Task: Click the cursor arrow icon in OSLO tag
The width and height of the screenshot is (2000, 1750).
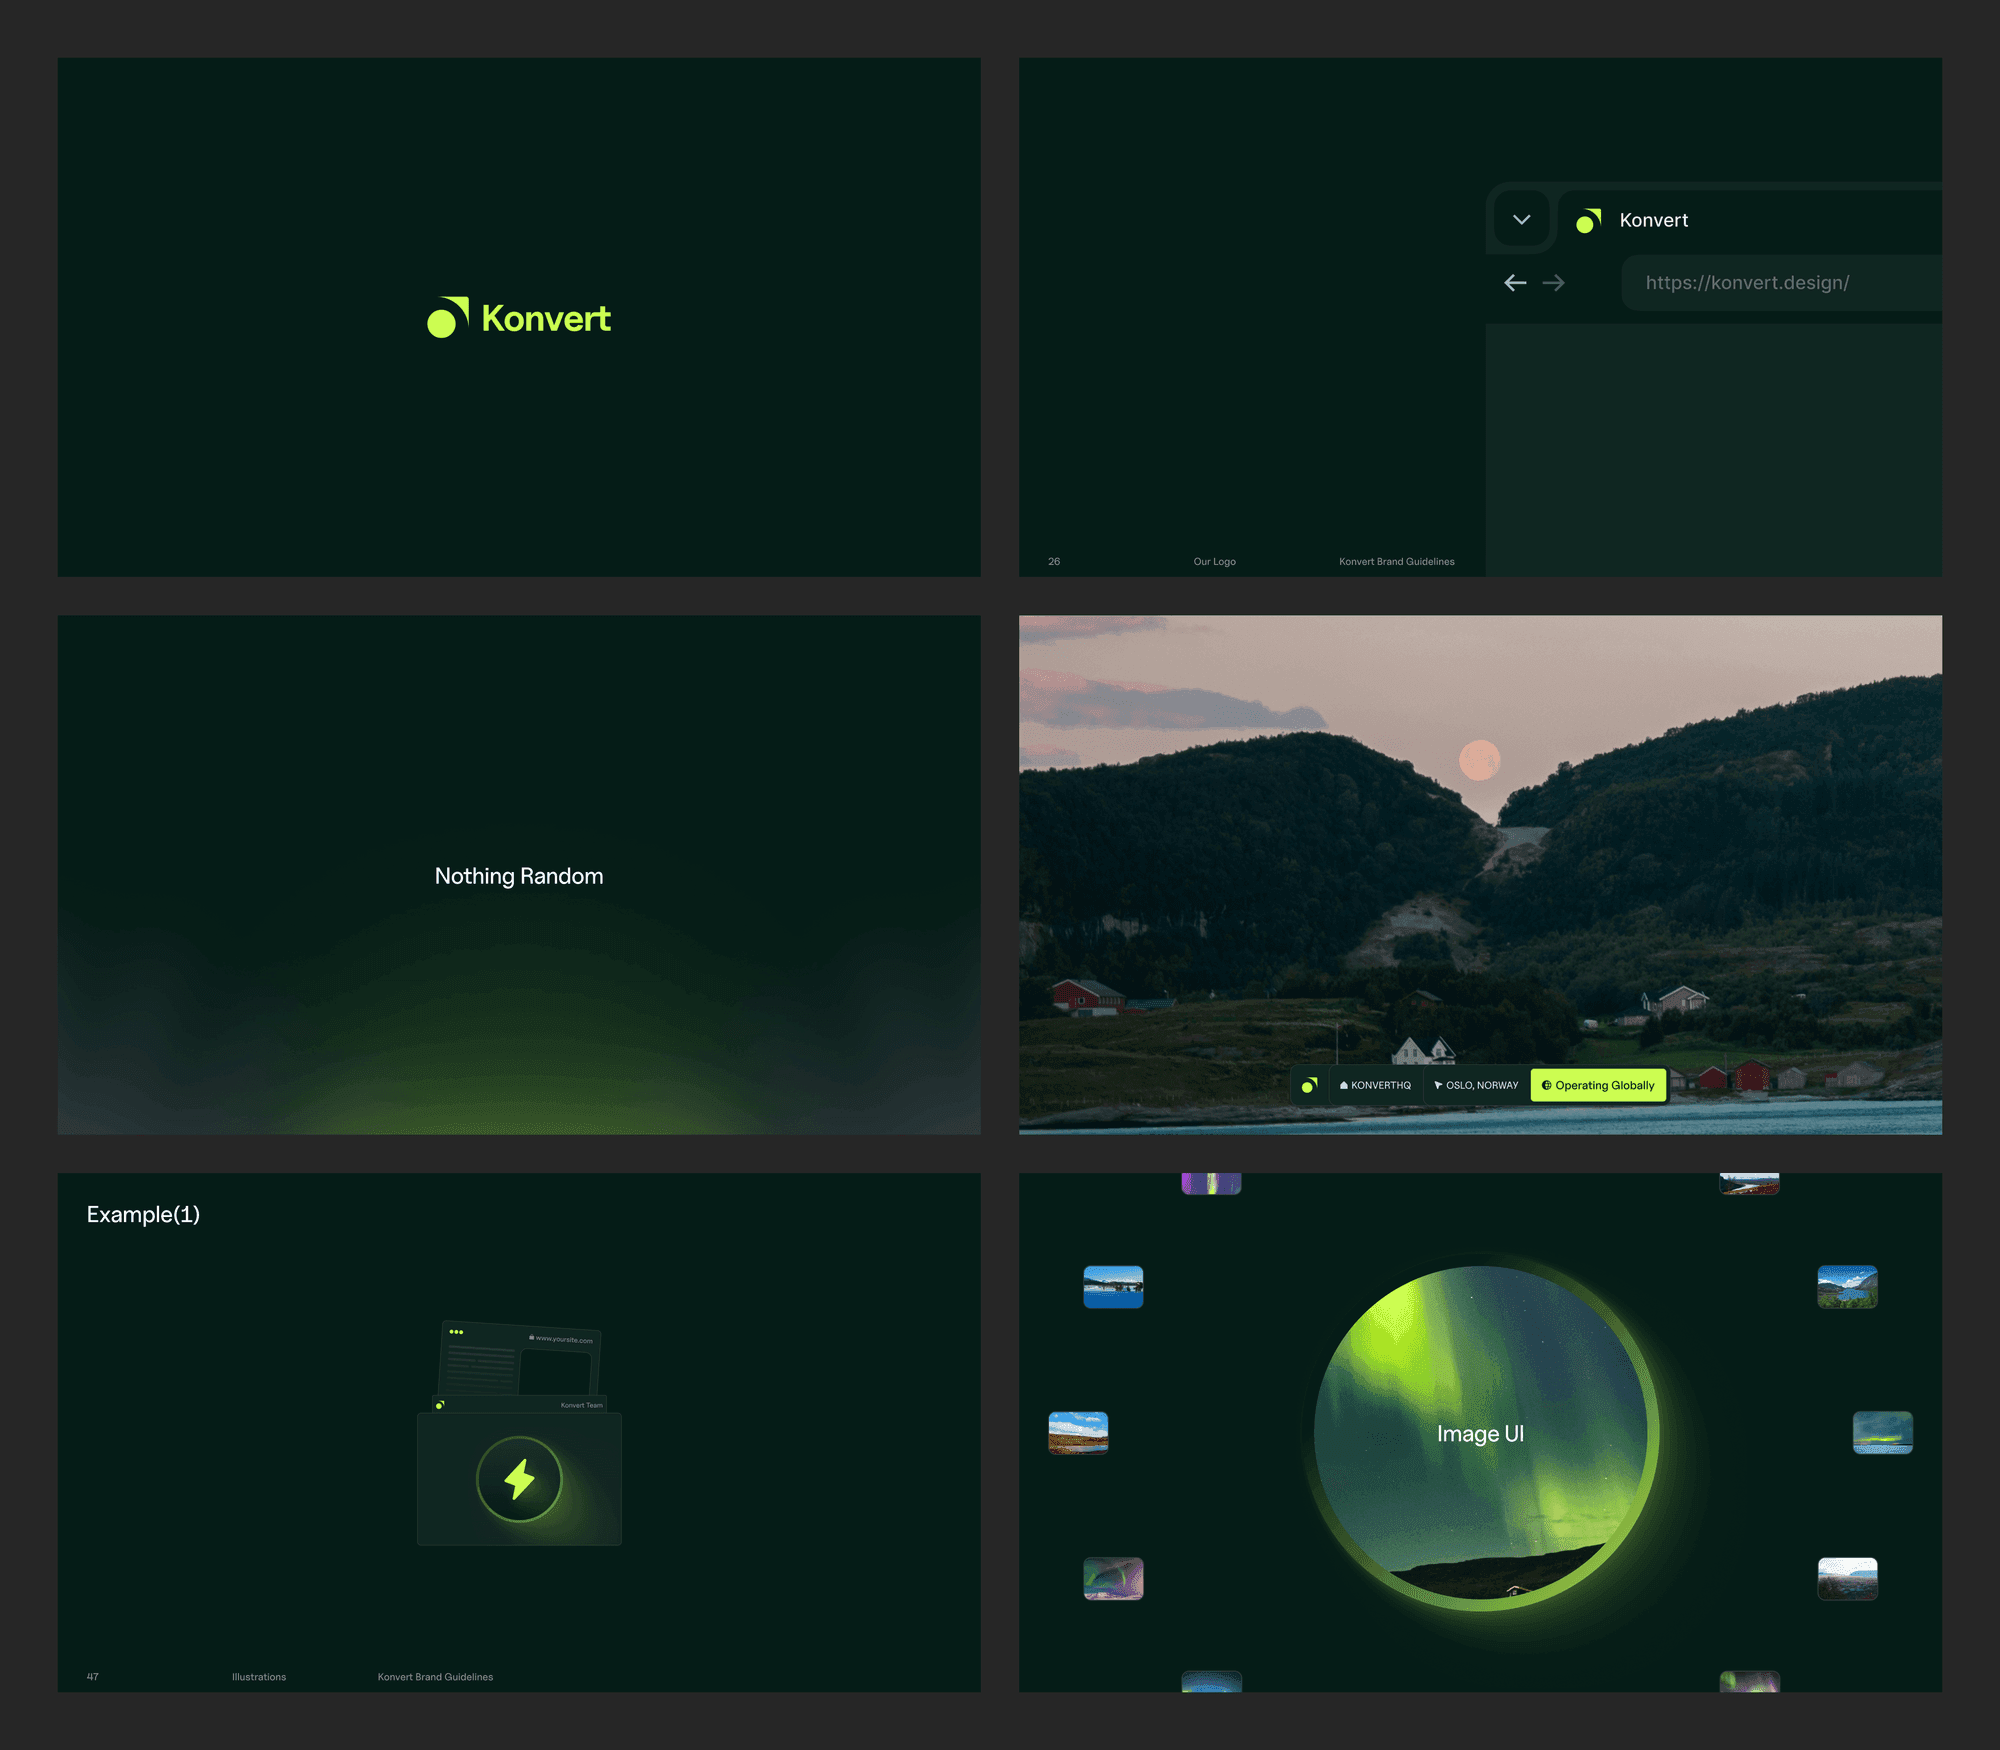Action: click(x=1438, y=1085)
